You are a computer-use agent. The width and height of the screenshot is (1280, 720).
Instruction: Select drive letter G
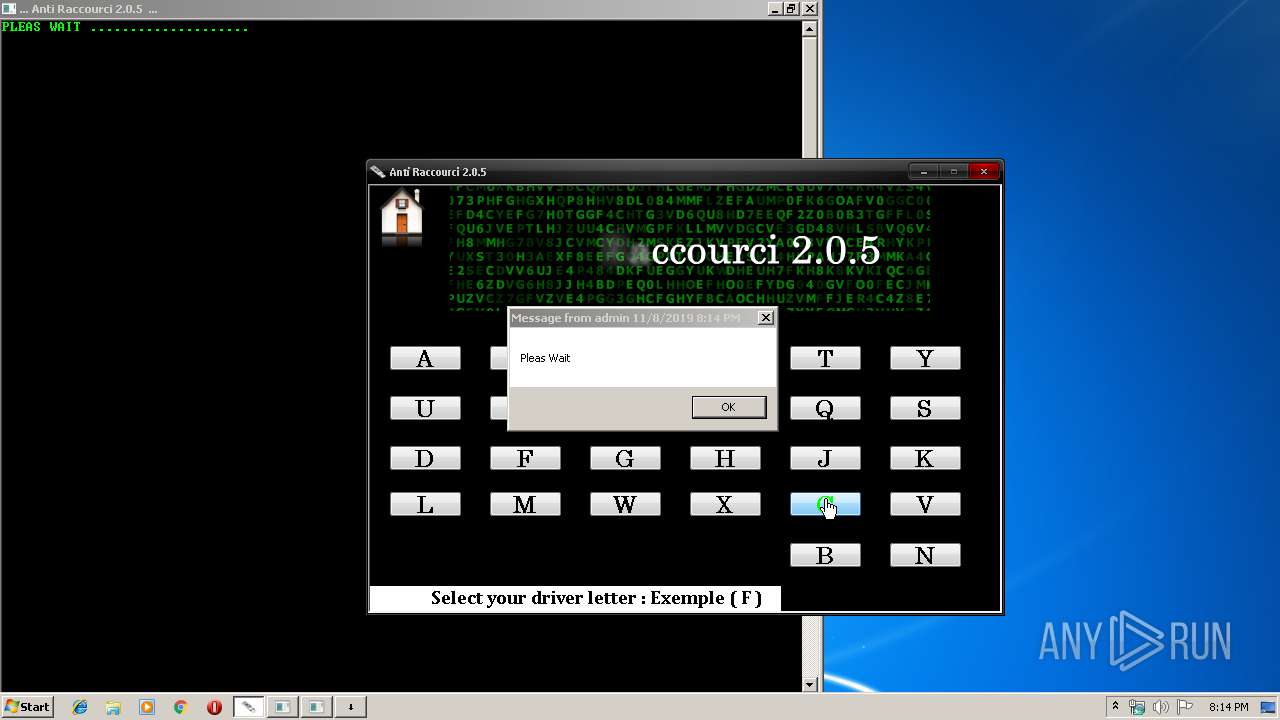tap(625, 458)
